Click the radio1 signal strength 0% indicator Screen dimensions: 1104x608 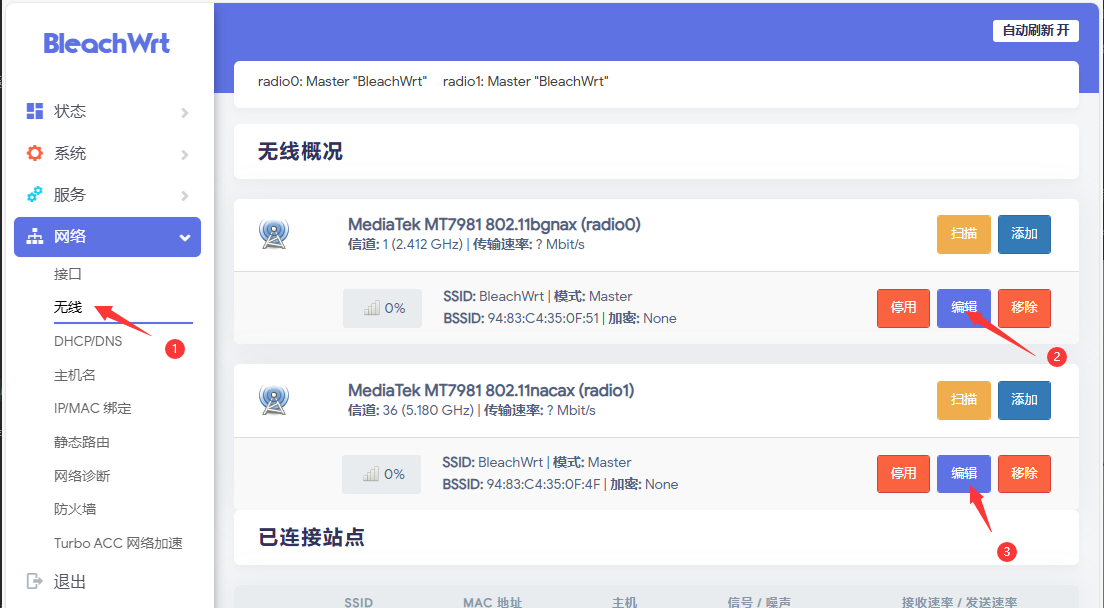tap(382, 474)
